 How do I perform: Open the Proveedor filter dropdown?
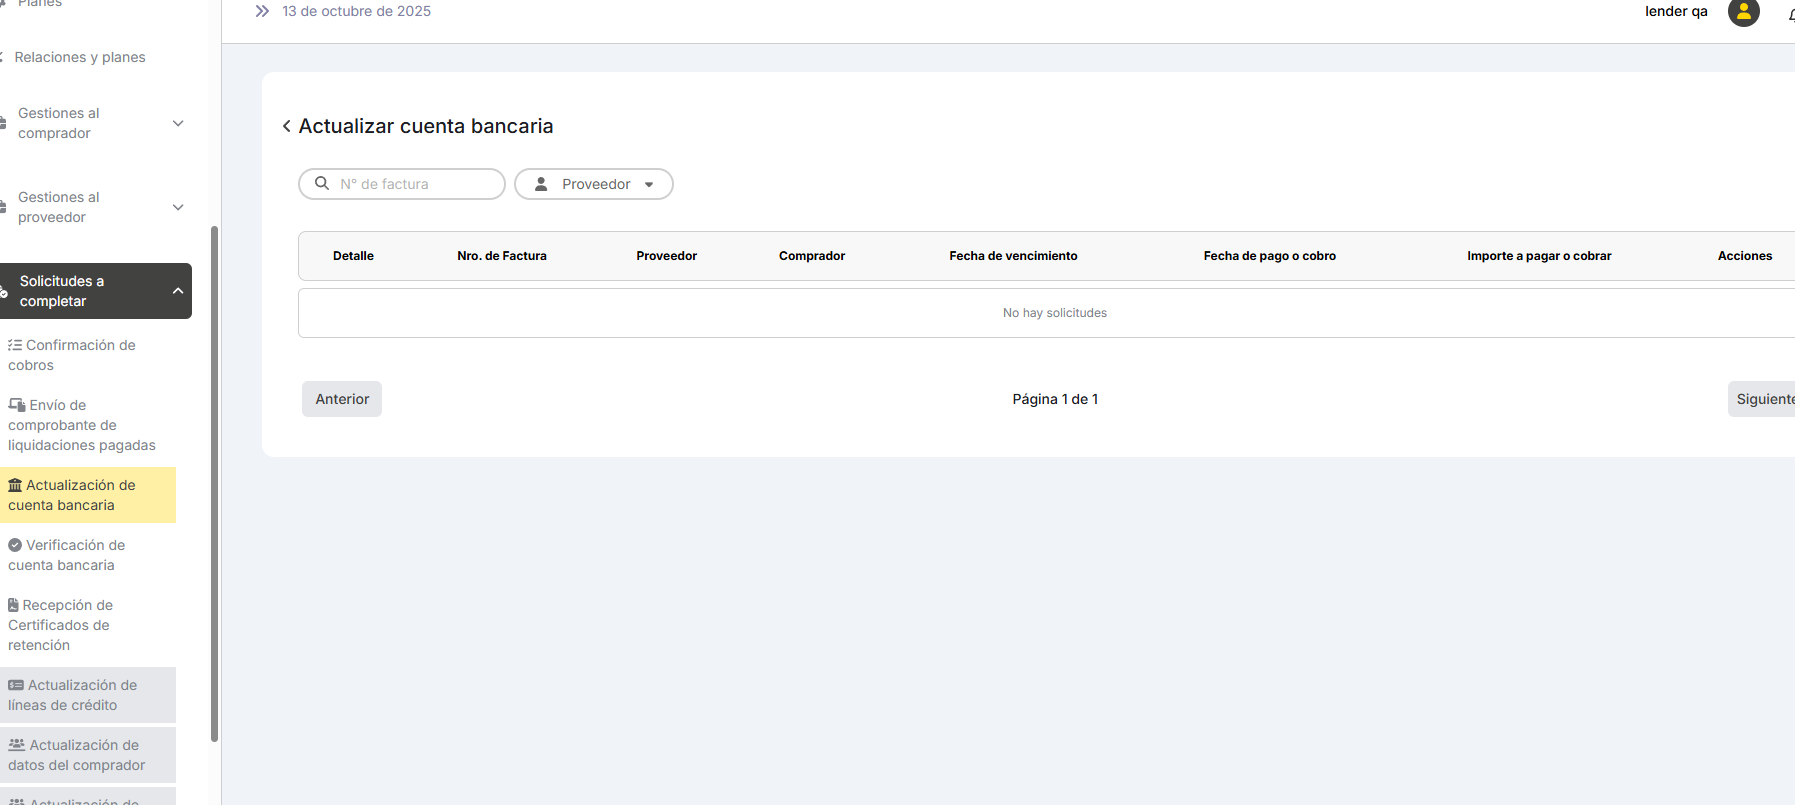pos(594,184)
